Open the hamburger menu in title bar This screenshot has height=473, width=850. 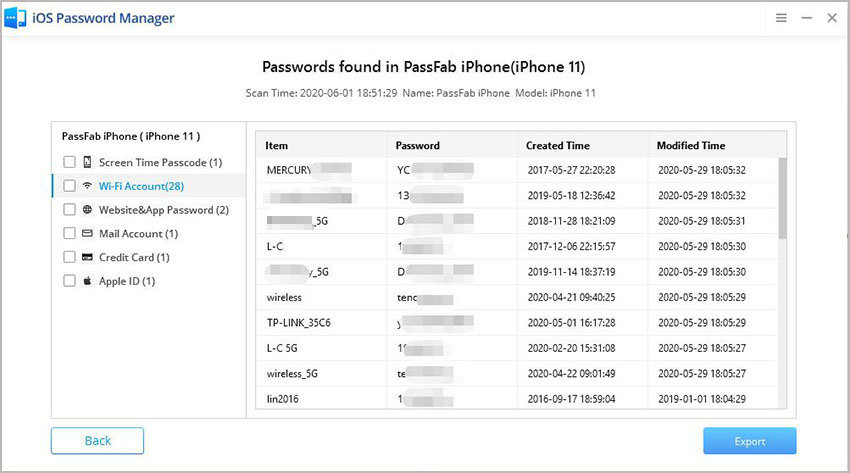(x=781, y=18)
